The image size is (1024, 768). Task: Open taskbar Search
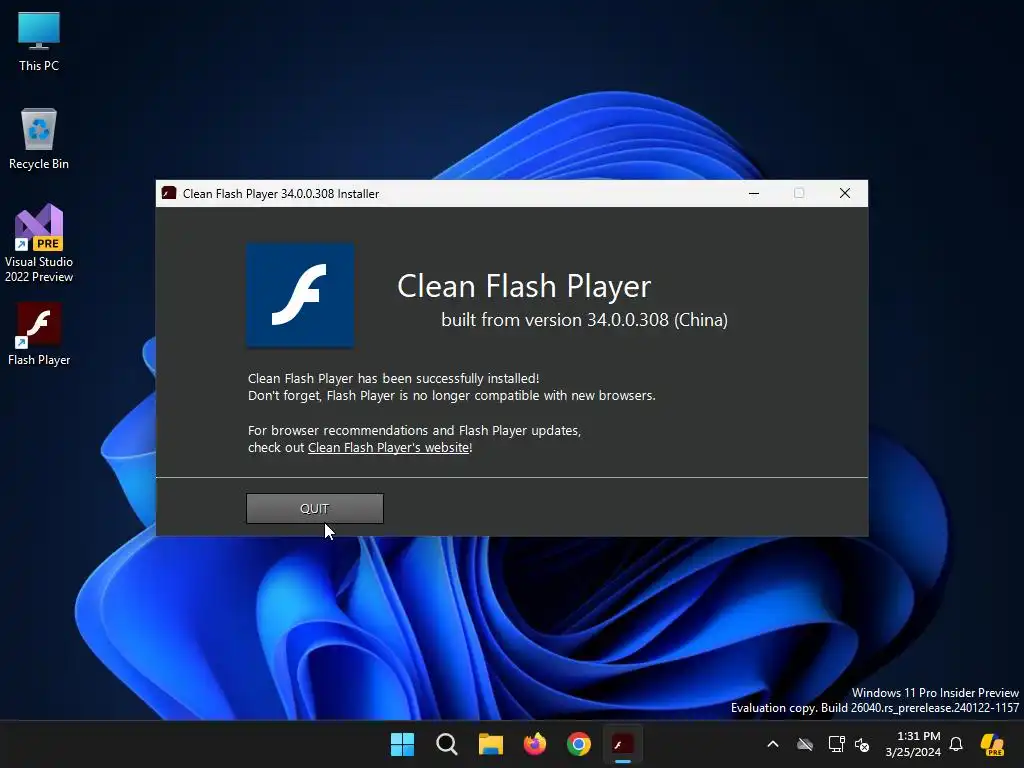tap(447, 744)
